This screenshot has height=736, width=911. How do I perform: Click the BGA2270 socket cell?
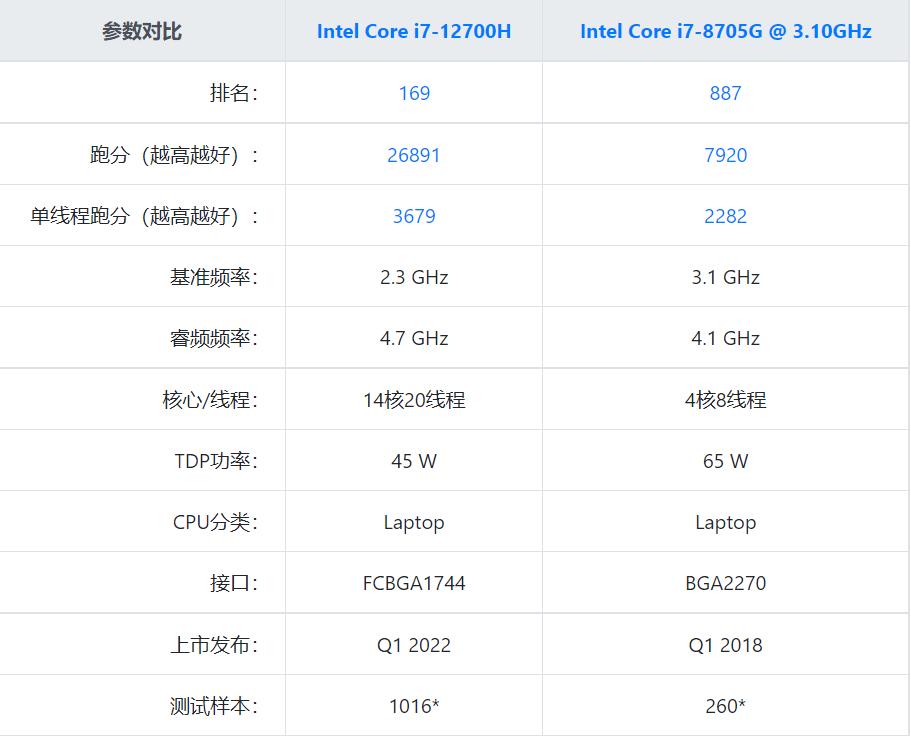point(725,583)
